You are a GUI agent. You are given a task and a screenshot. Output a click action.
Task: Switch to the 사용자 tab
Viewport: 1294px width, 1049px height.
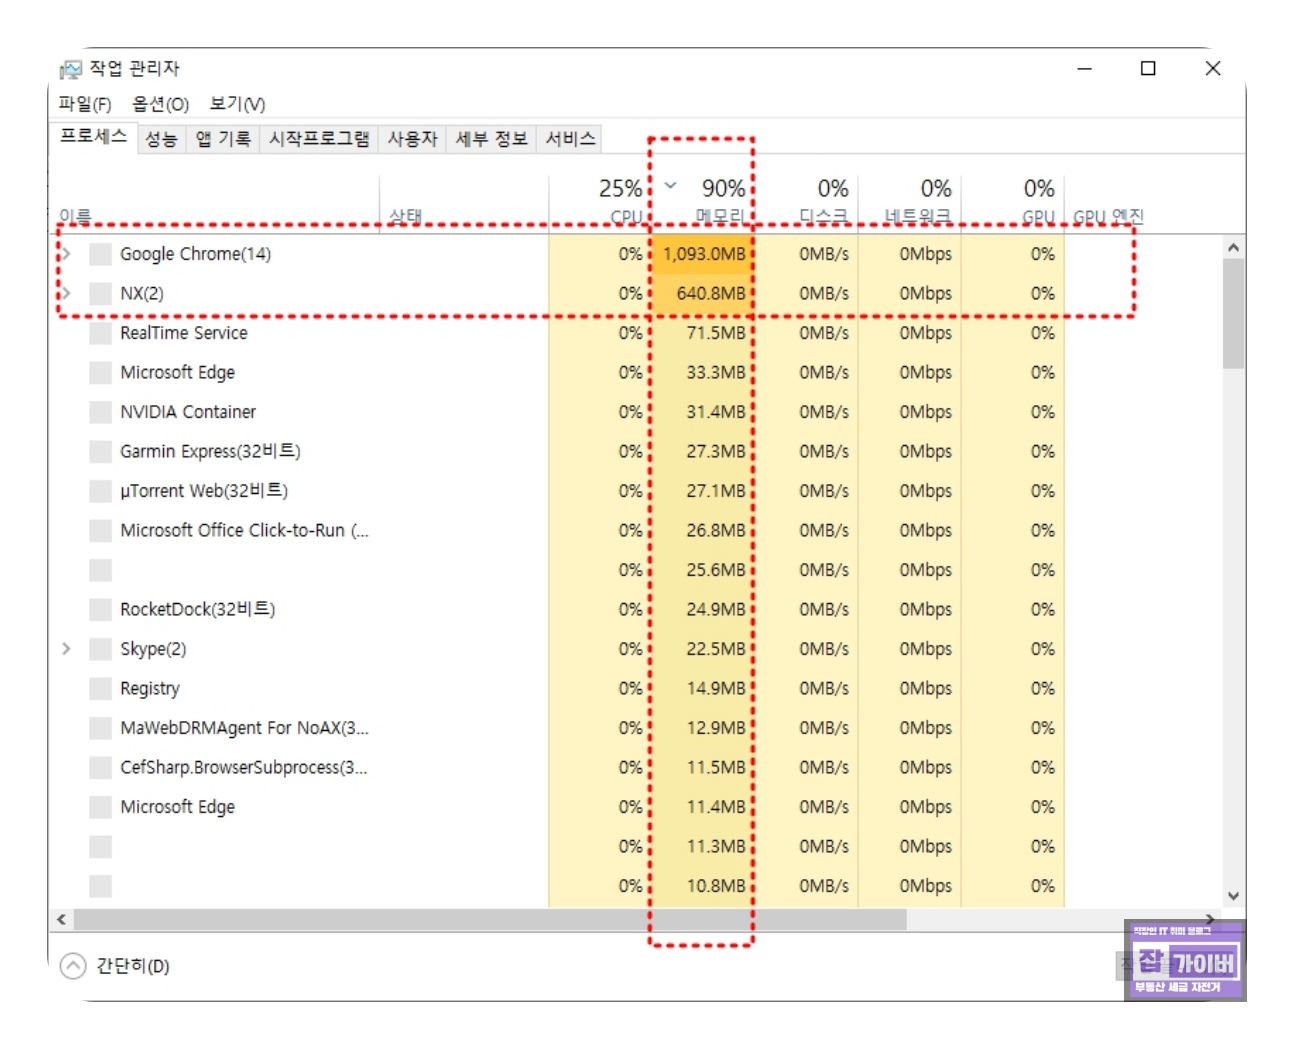coord(413,139)
